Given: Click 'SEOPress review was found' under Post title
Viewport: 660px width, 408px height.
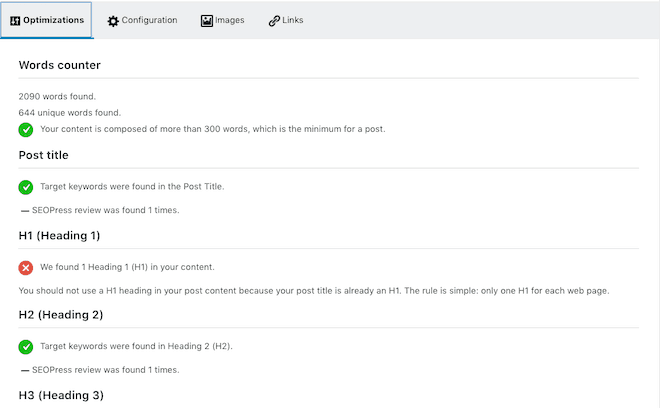Looking at the screenshot, I should (106, 210).
